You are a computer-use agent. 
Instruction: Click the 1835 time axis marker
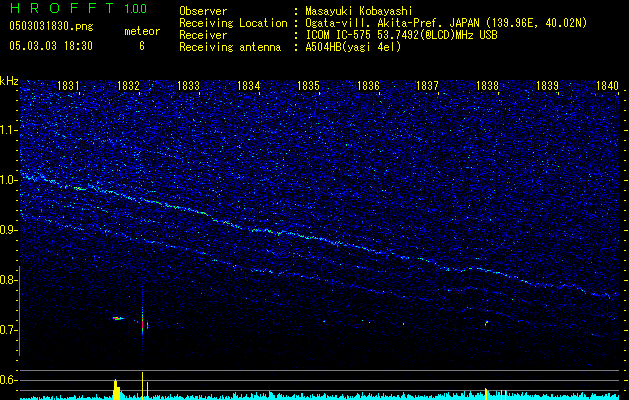point(308,85)
